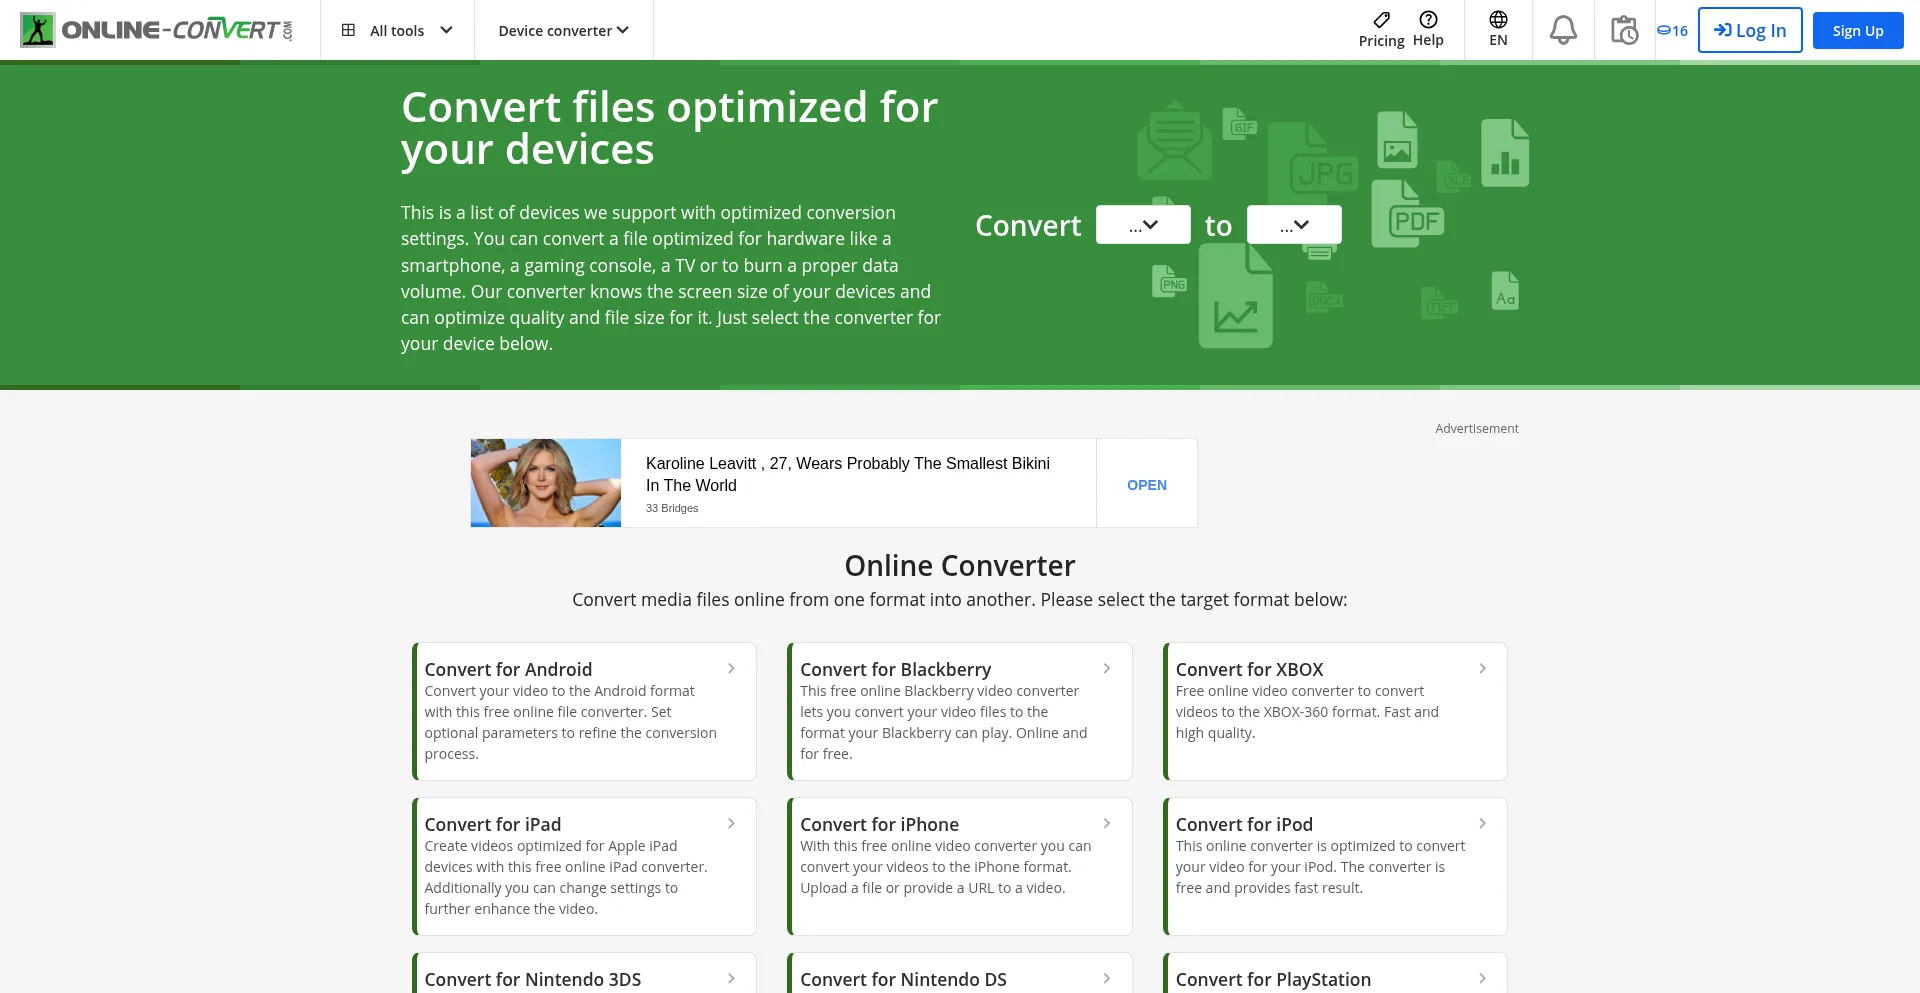Expand the Device converter dropdown

click(563, 30)
